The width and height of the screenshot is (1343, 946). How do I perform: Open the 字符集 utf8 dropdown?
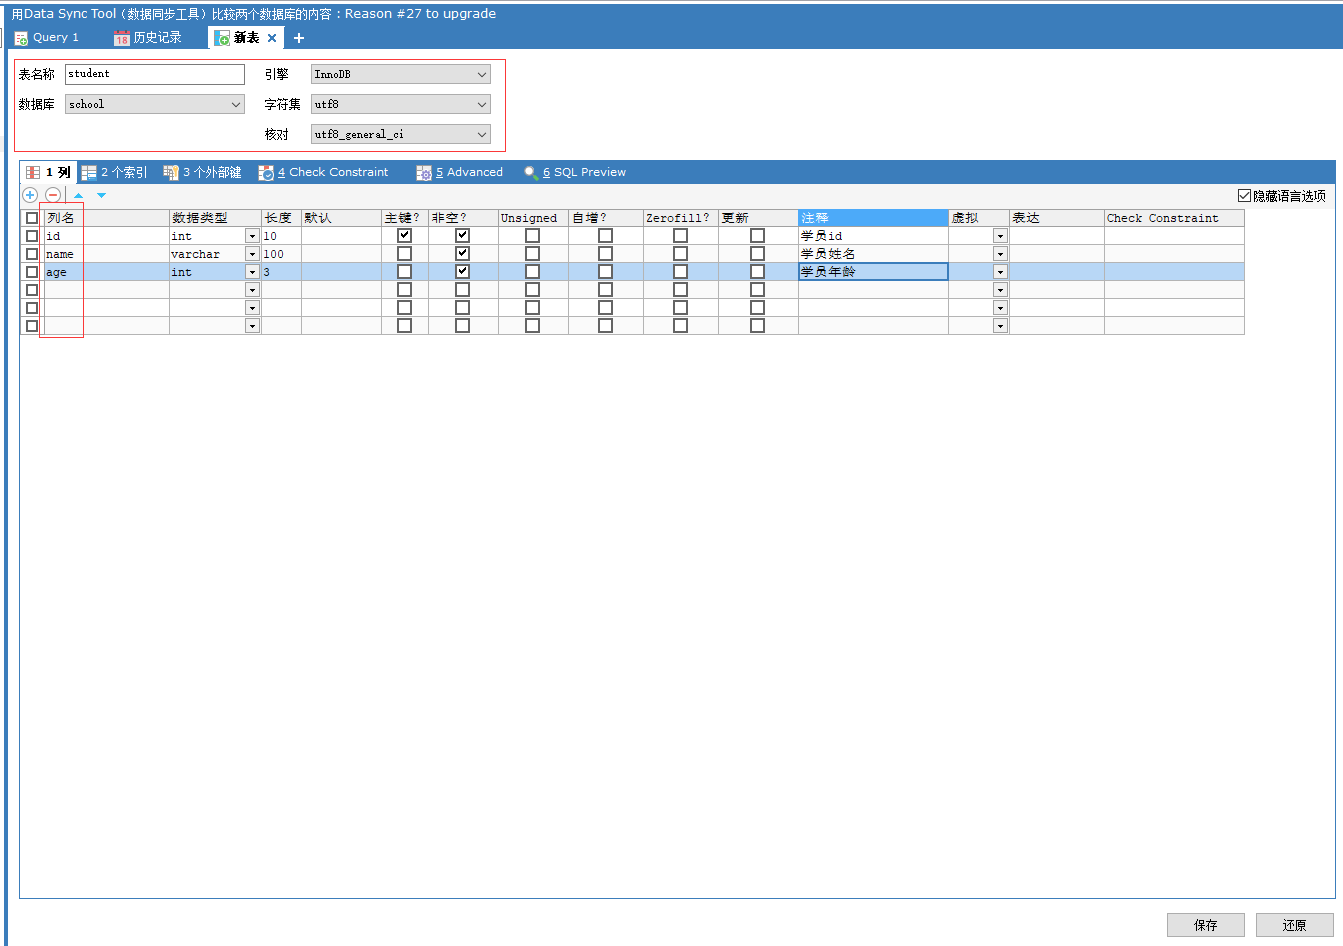[x=400, y=104]
